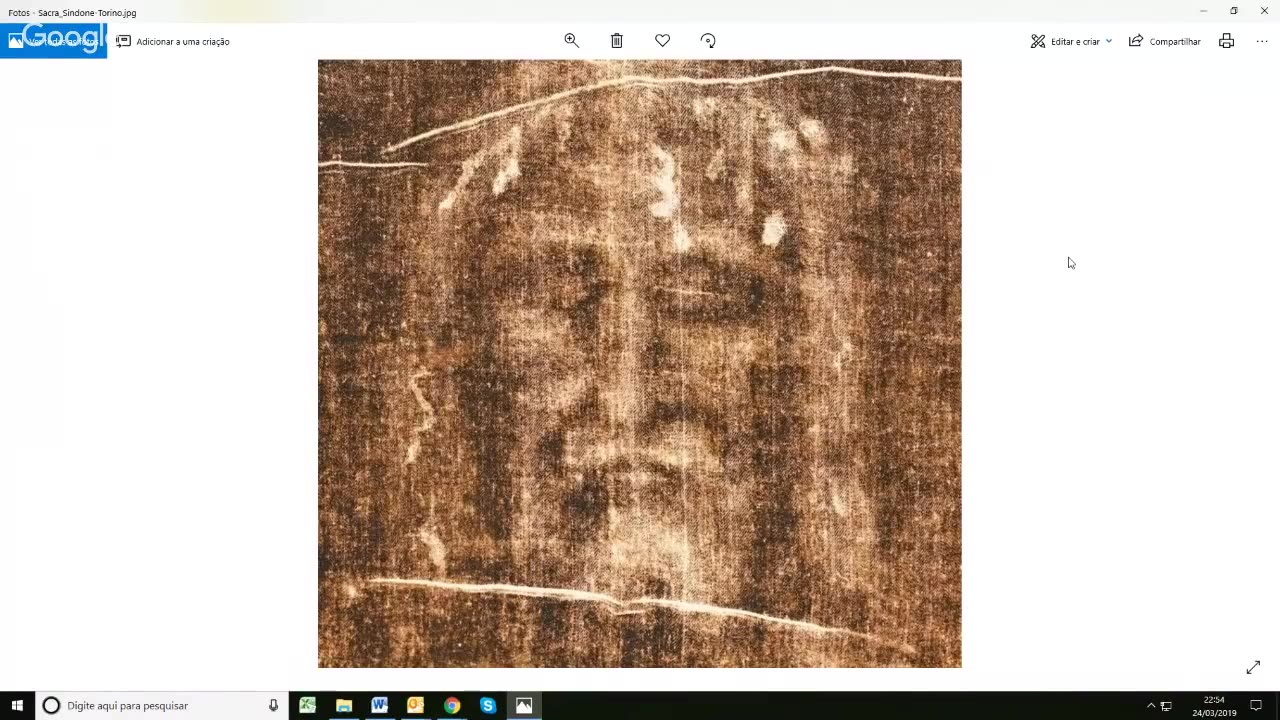Open the three-dot more options menu

1262,41
